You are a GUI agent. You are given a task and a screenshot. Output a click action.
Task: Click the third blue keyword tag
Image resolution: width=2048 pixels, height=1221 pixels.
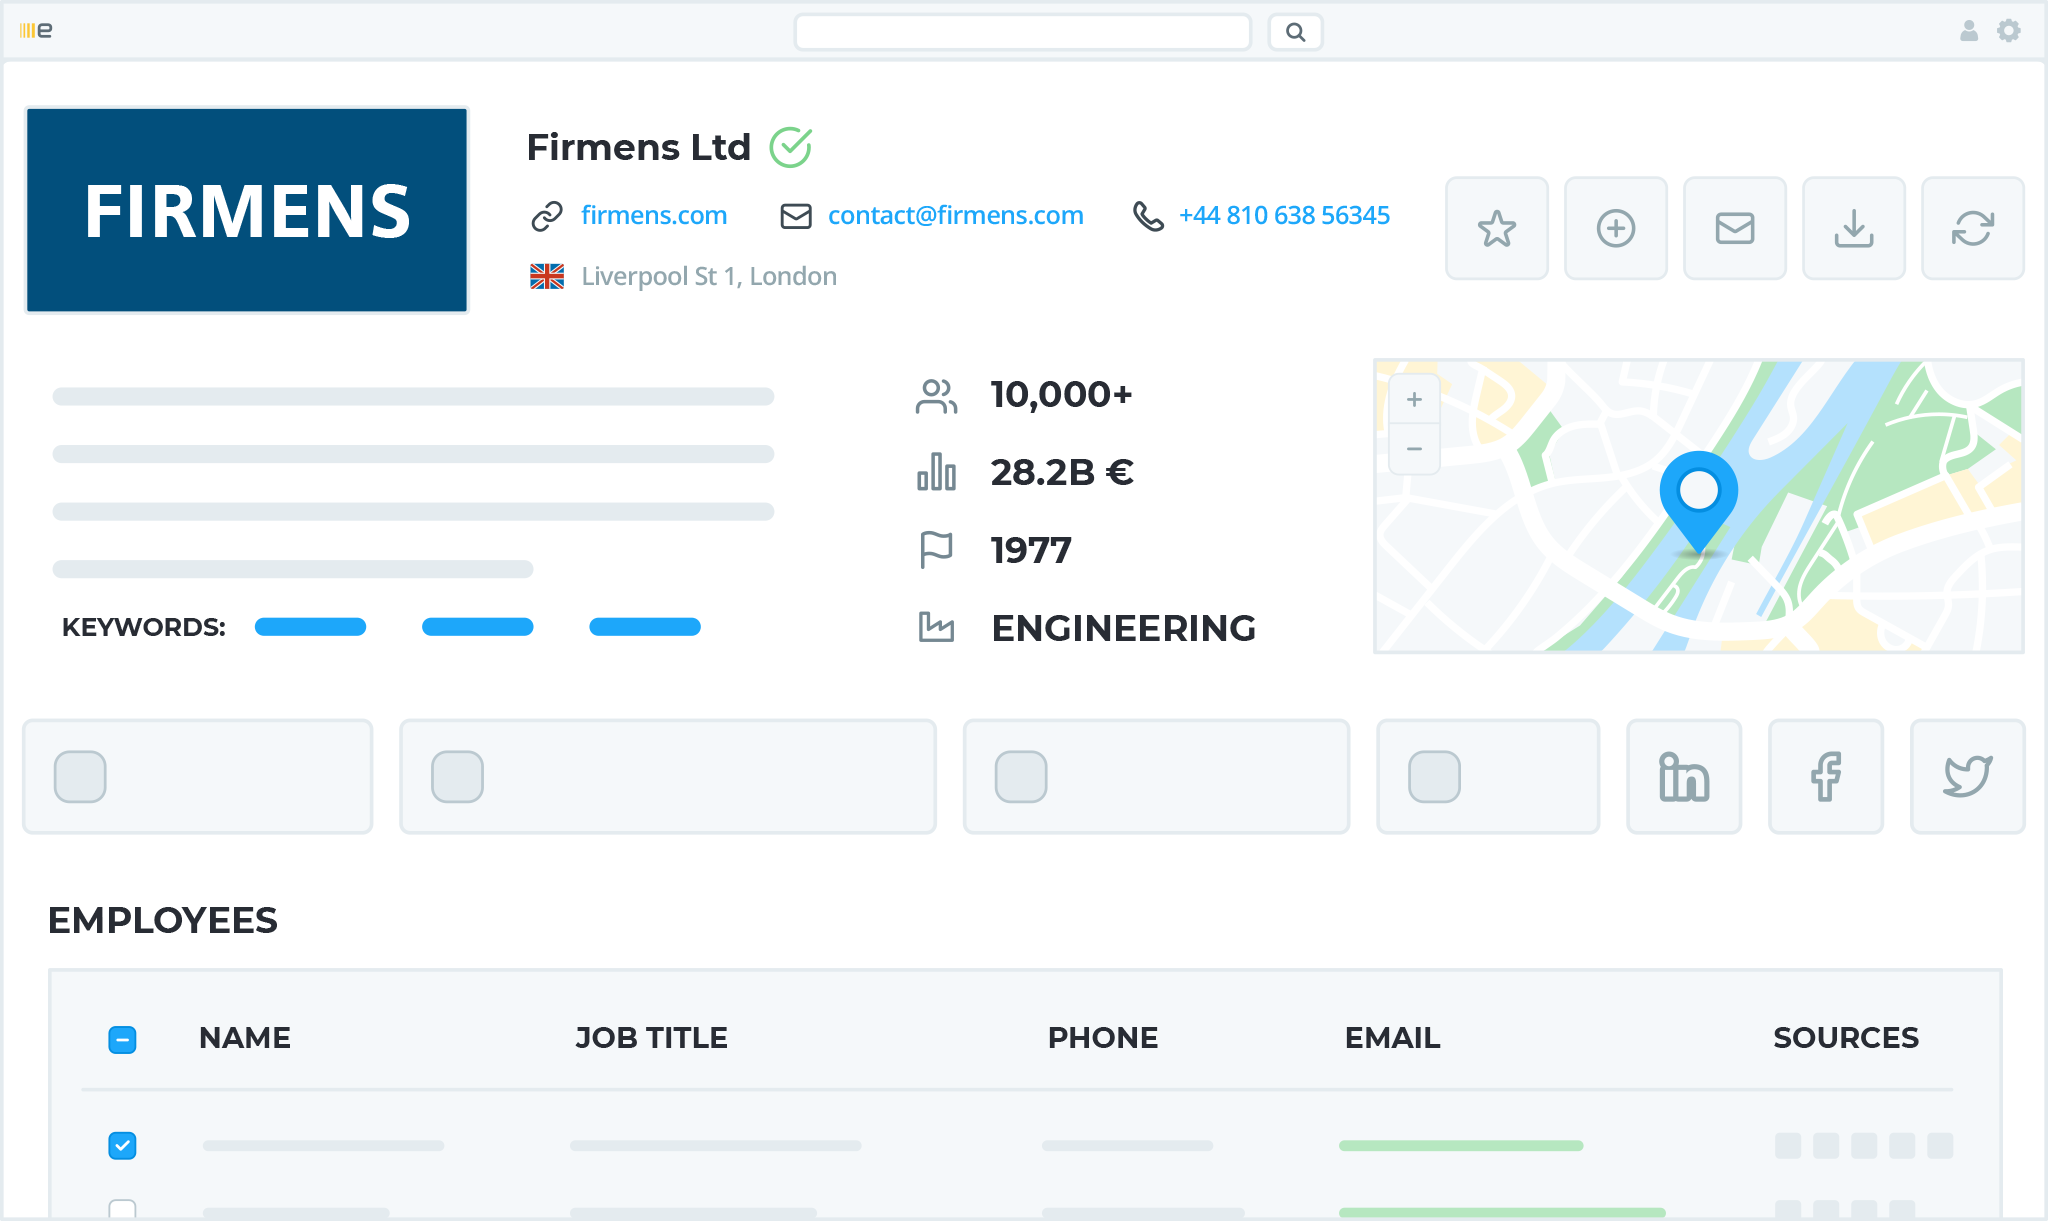(x=645, y=627)
